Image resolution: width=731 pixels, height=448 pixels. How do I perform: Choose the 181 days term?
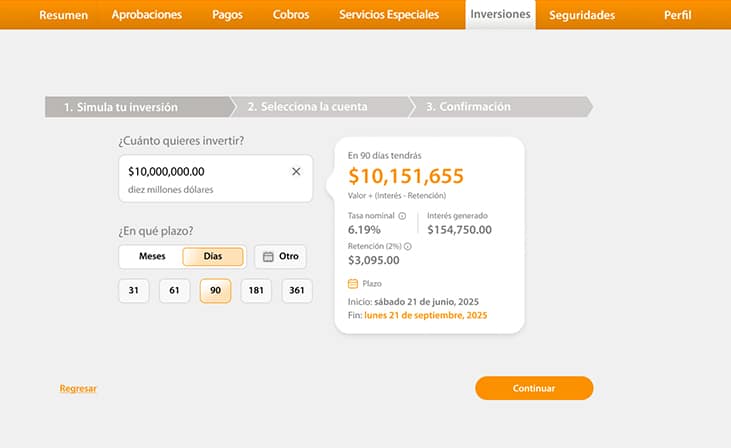point(255,291)
